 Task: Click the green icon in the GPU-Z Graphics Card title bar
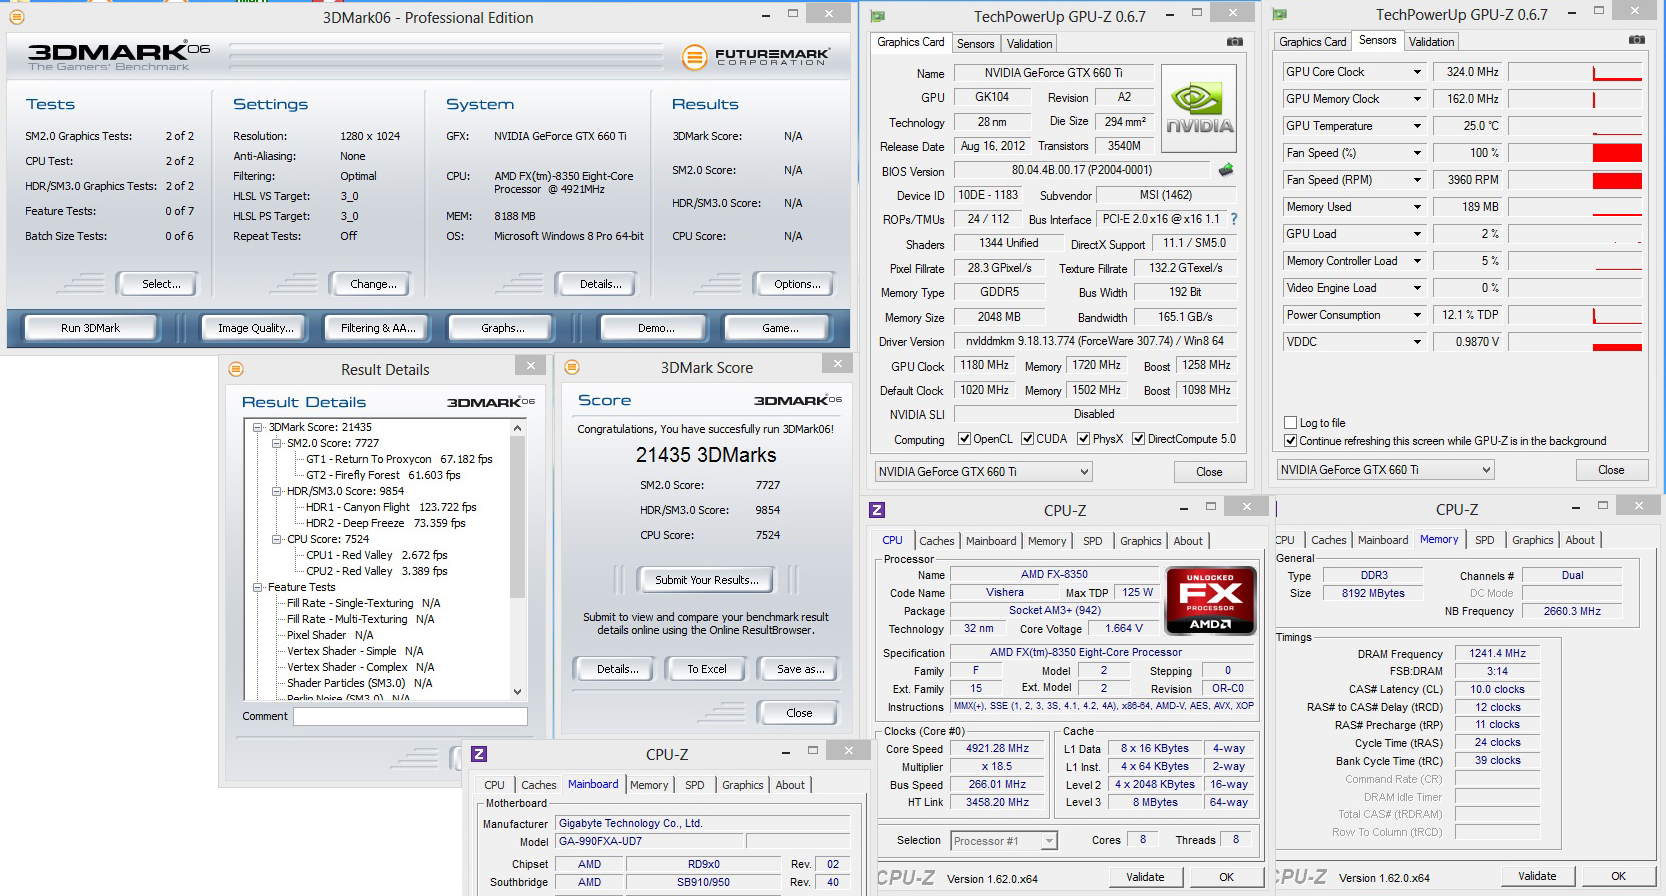point(878,16)
